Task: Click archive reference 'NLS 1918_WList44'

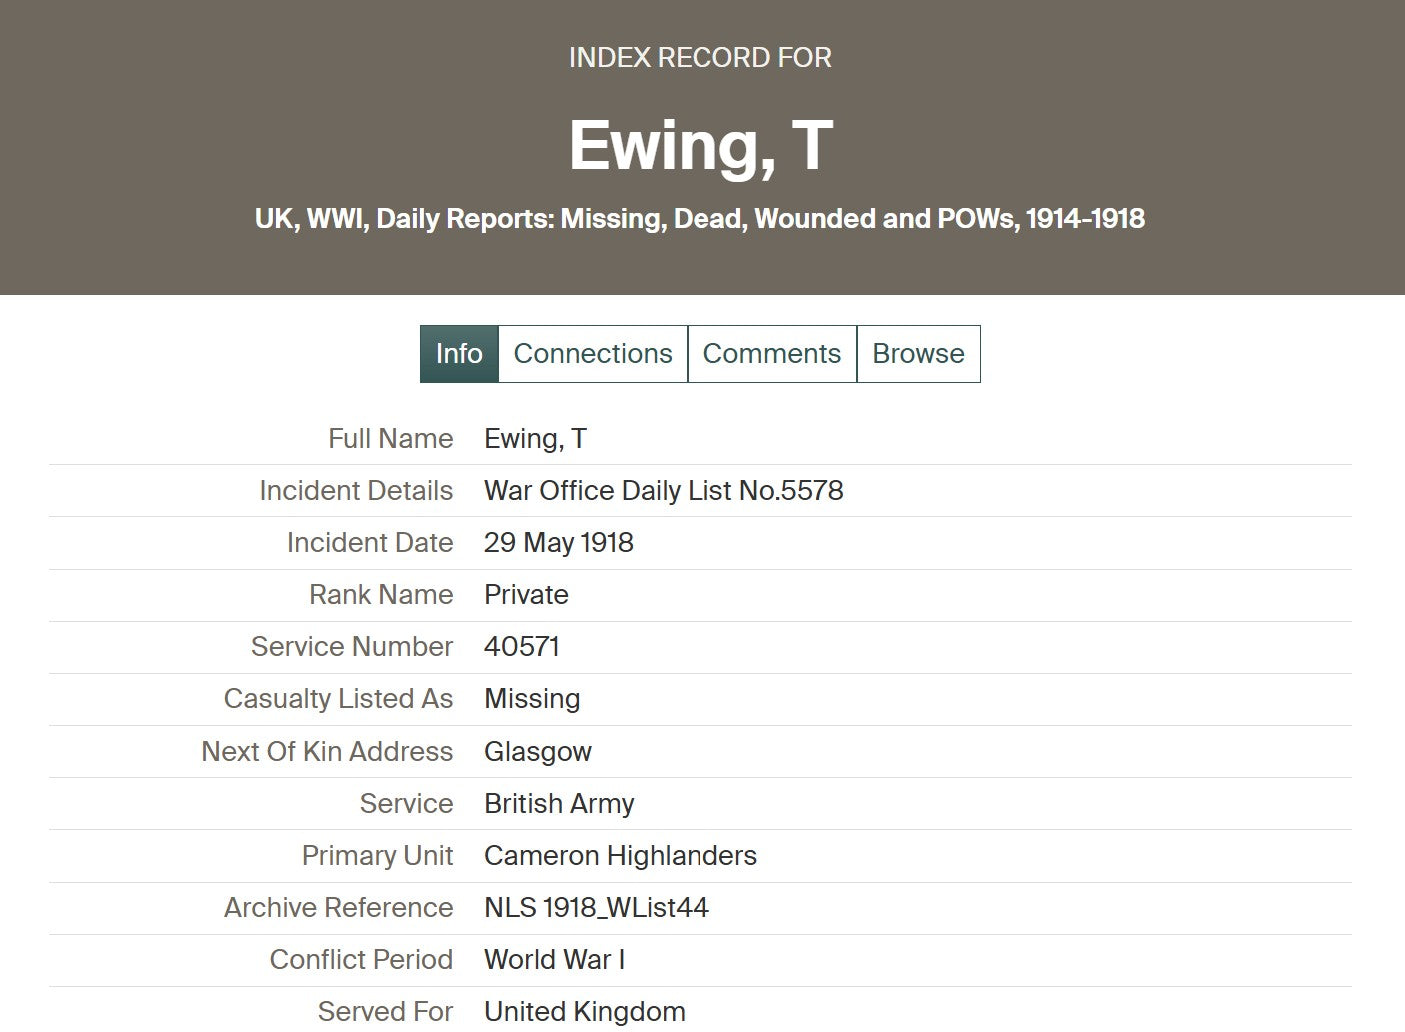Action: (596, 908)
